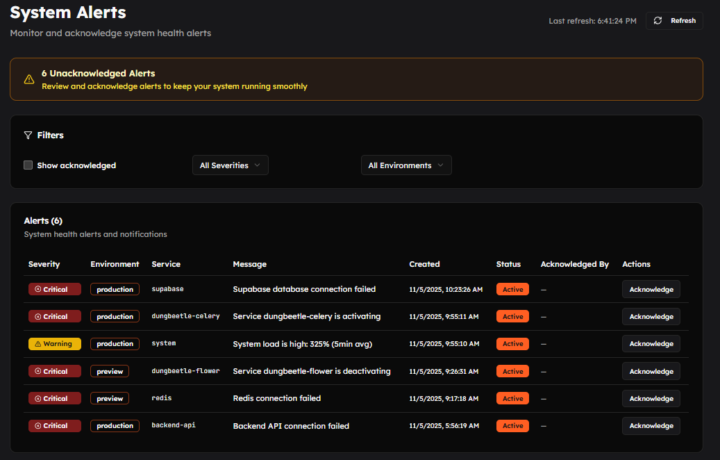Click Critical badge in supabase row
The height and width of the screenshot is (460, 720).
55,289
